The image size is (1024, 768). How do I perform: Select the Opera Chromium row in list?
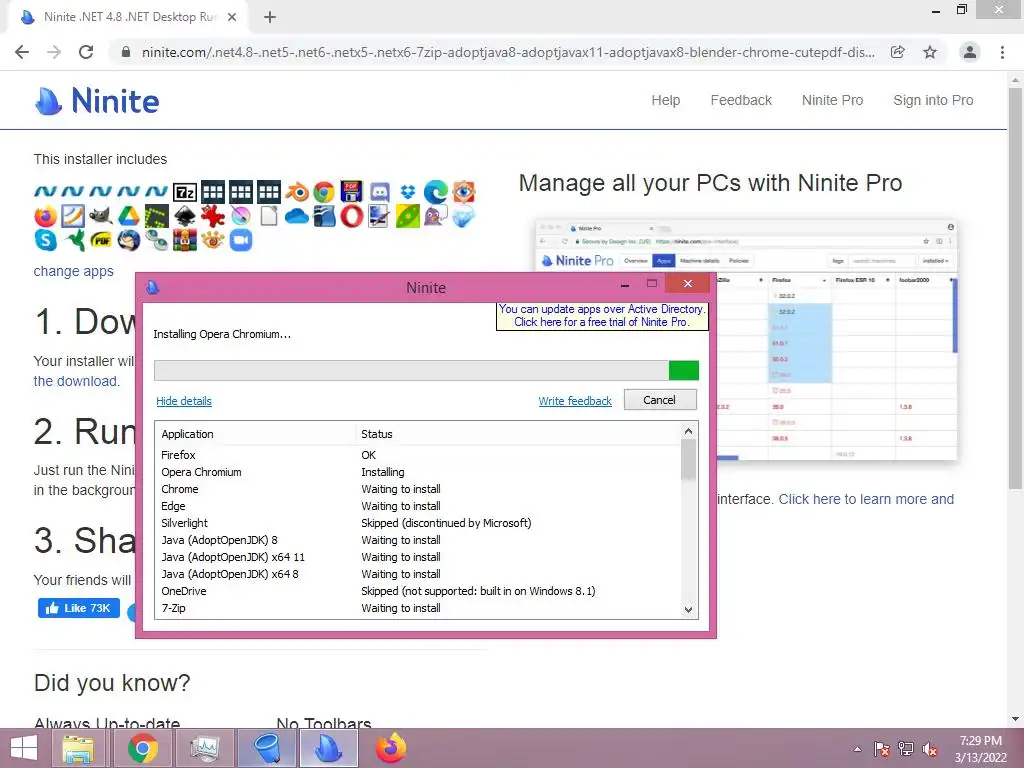coord(418,472)
